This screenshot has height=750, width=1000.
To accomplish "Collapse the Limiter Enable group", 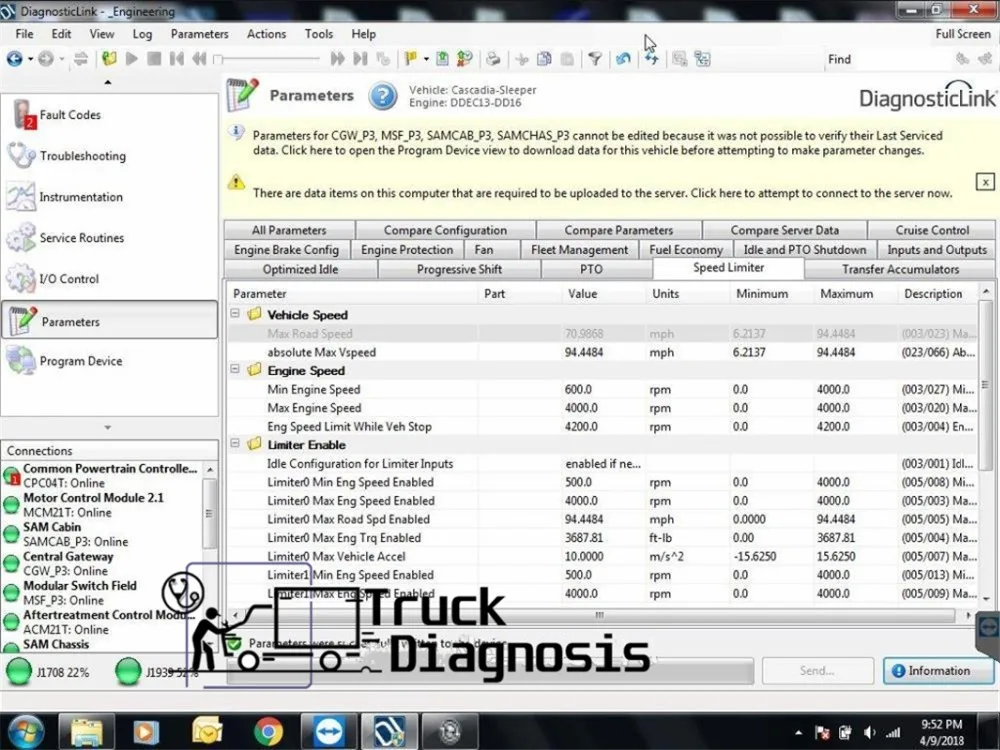I will [235, 443].
